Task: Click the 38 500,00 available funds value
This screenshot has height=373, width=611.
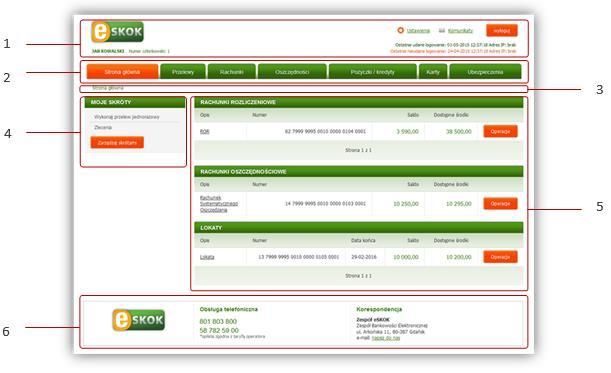Action: [x=459, y=132]
